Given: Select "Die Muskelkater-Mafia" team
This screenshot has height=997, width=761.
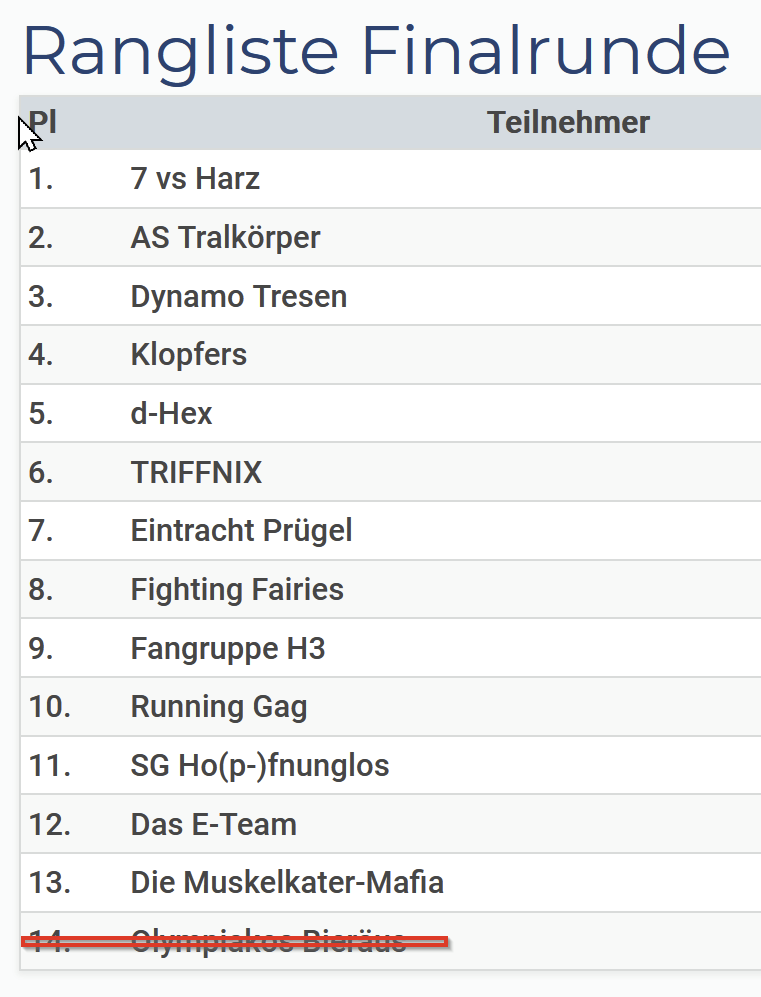Looking at the screenshot, I should tap(287, 883).
